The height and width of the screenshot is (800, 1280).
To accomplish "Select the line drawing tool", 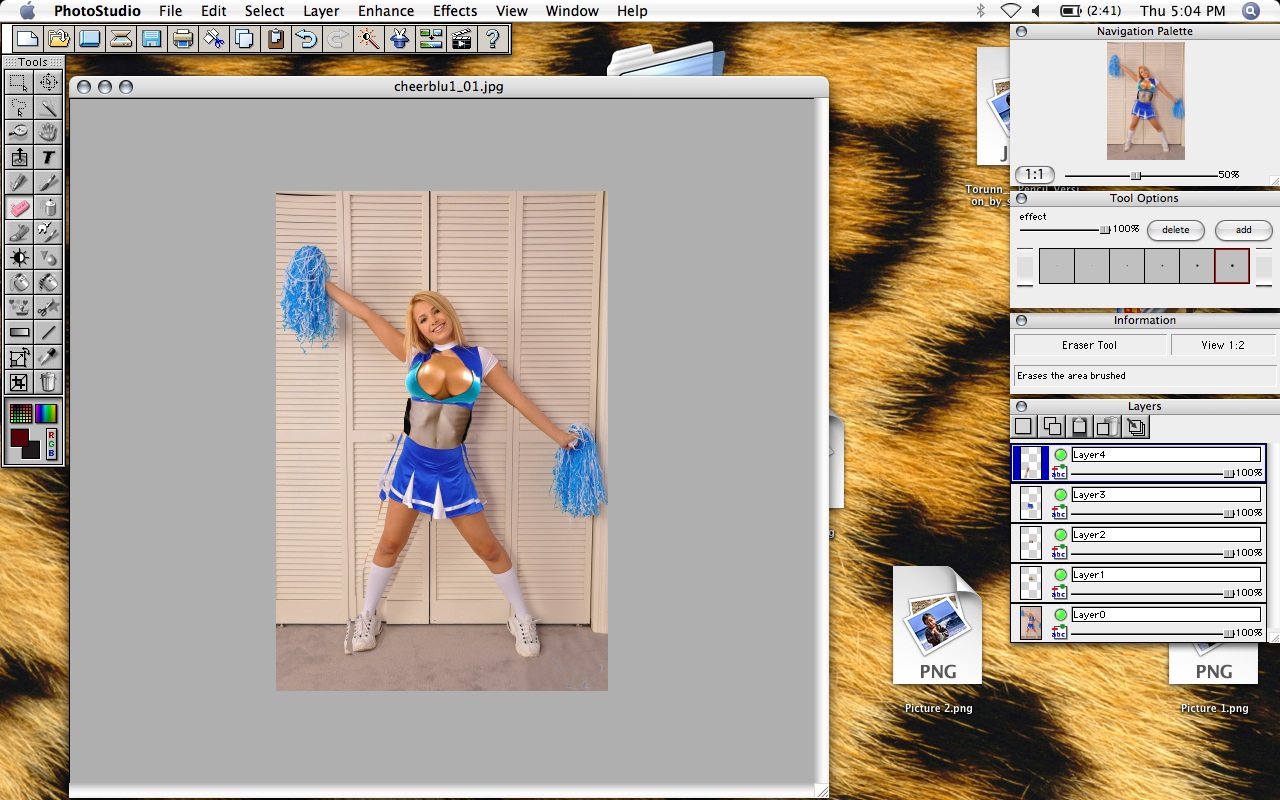I will click(x=48, y=332).
